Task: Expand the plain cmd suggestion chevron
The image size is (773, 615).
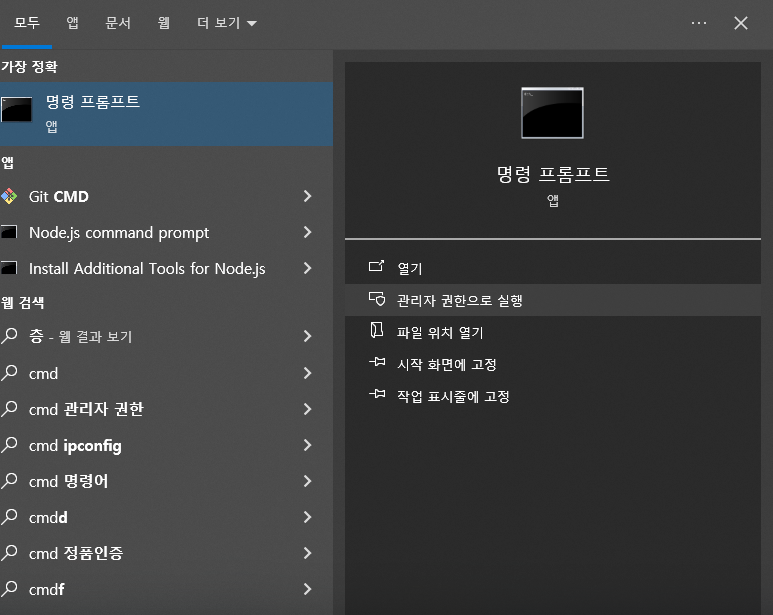Action: 308,373
